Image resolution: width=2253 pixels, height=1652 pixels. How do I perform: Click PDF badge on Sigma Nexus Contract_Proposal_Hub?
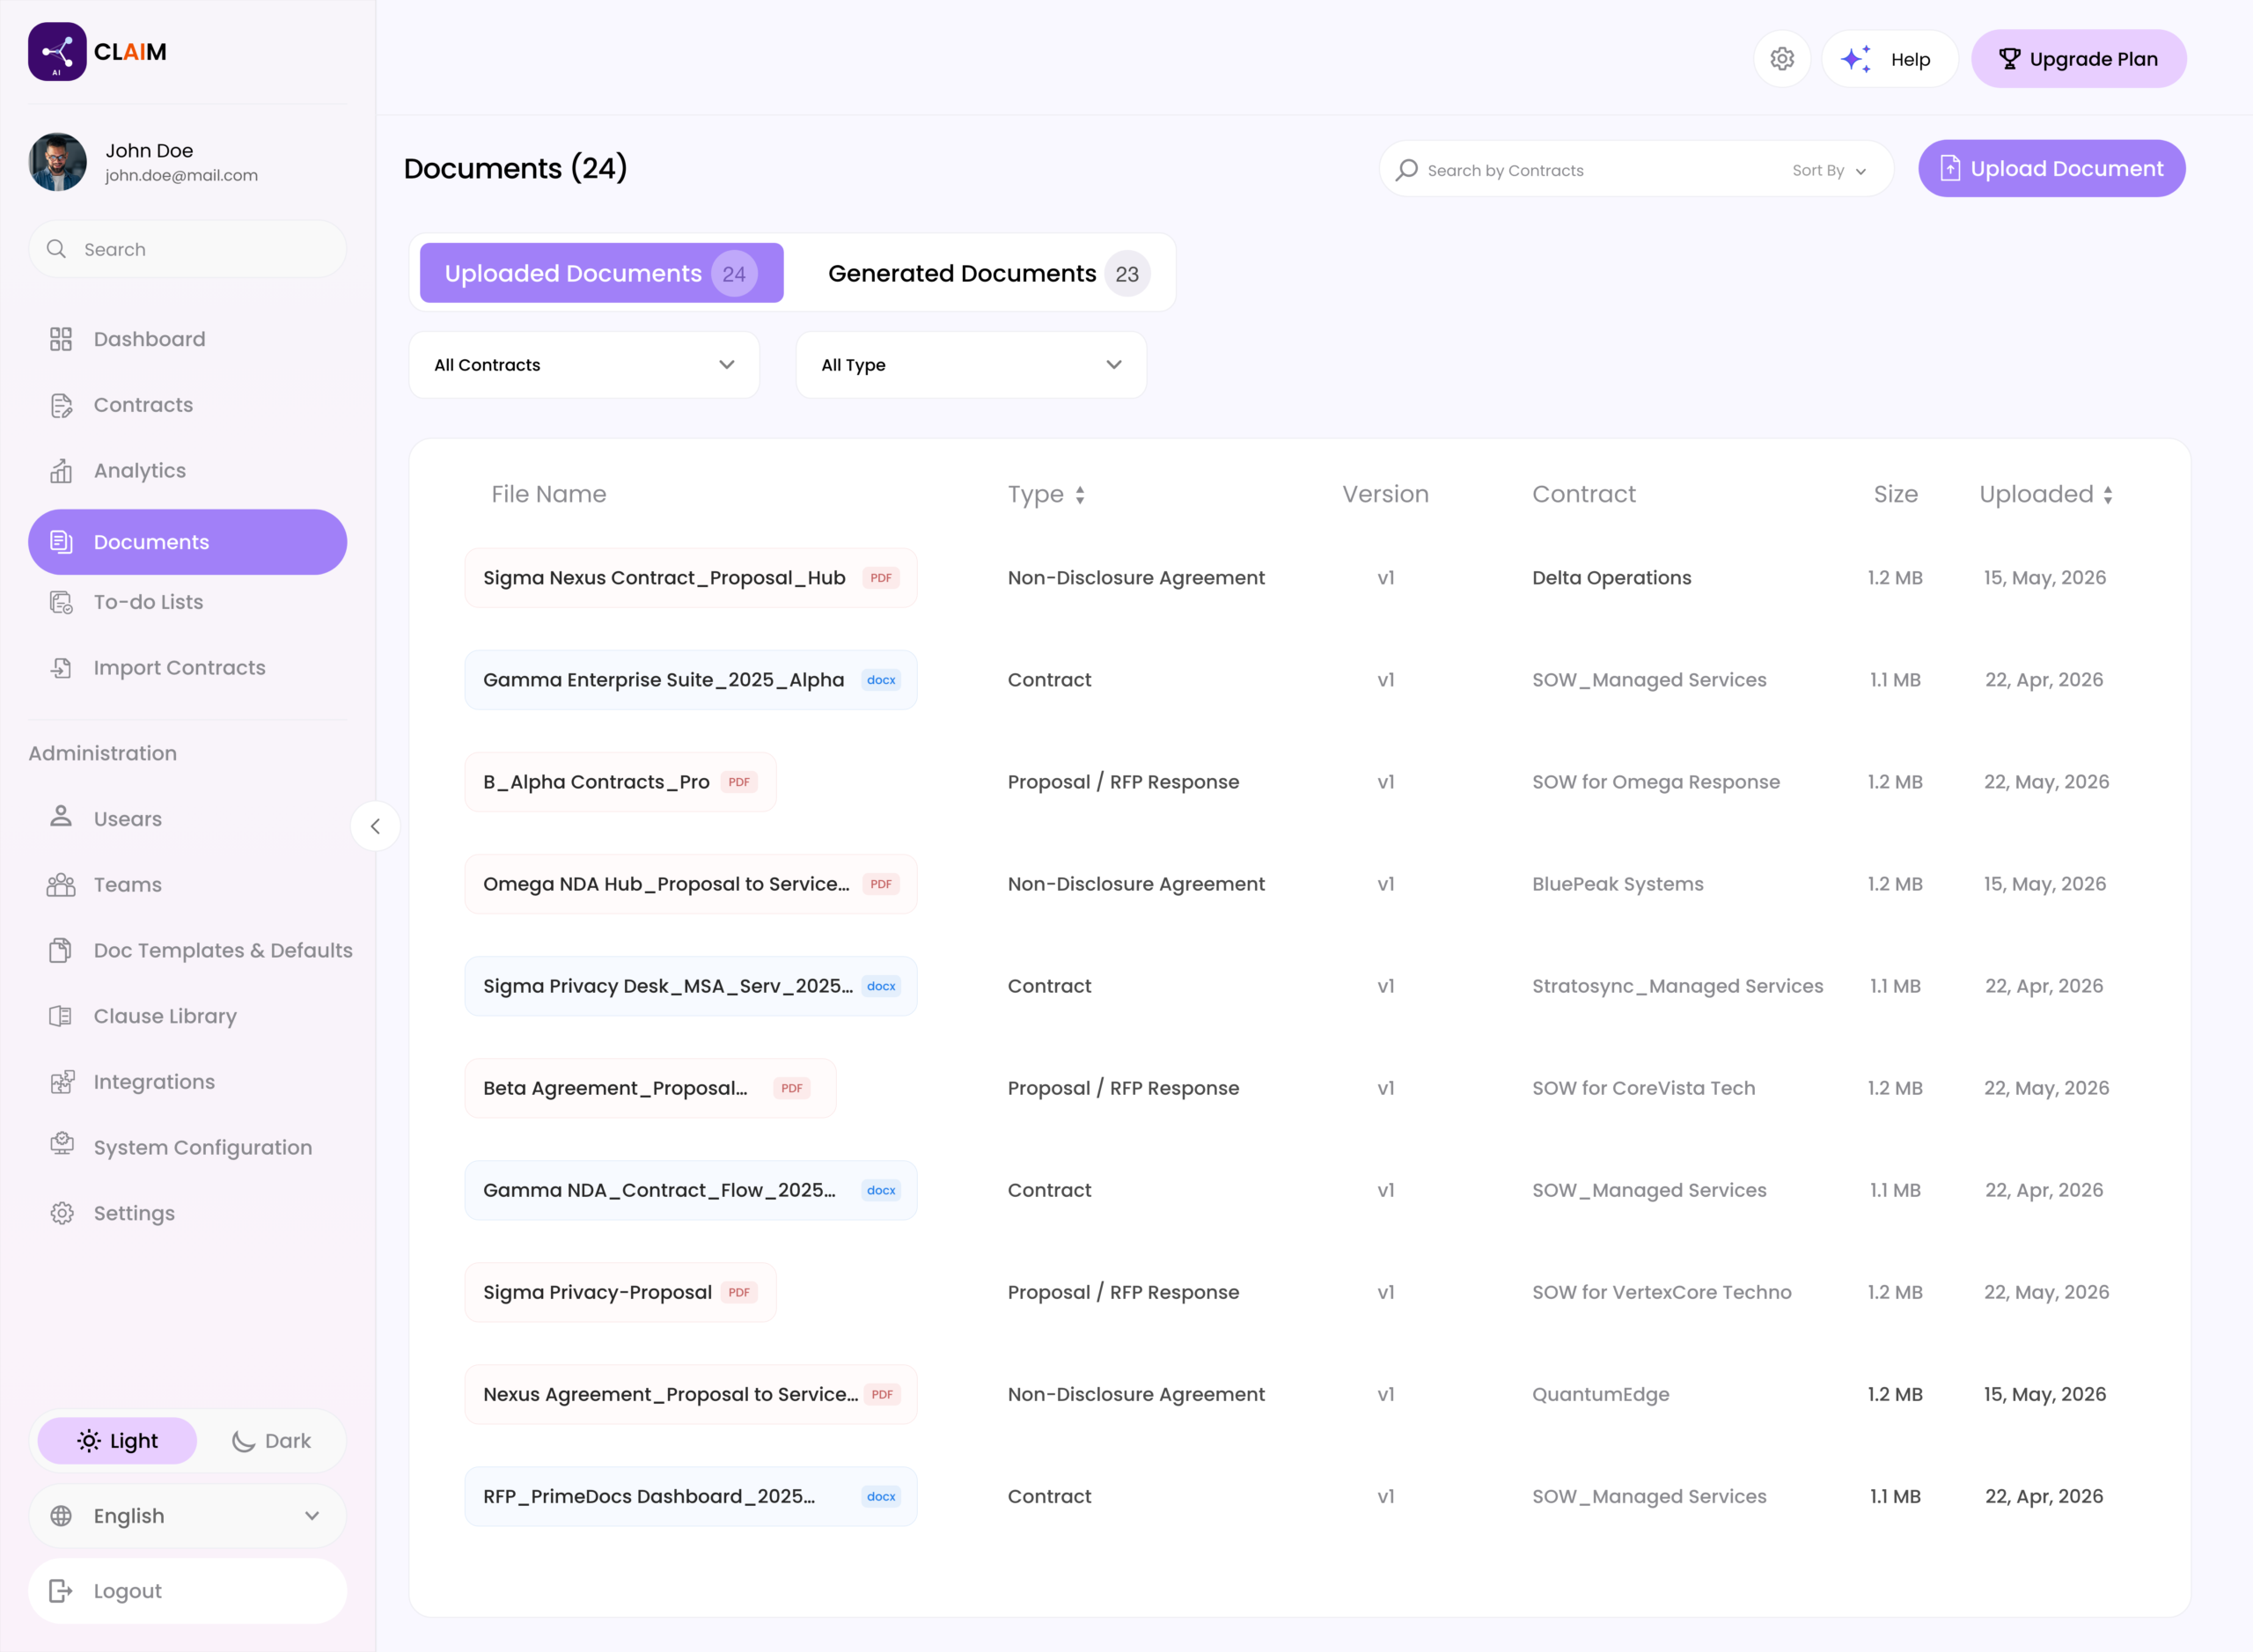[x=881, y=578]
